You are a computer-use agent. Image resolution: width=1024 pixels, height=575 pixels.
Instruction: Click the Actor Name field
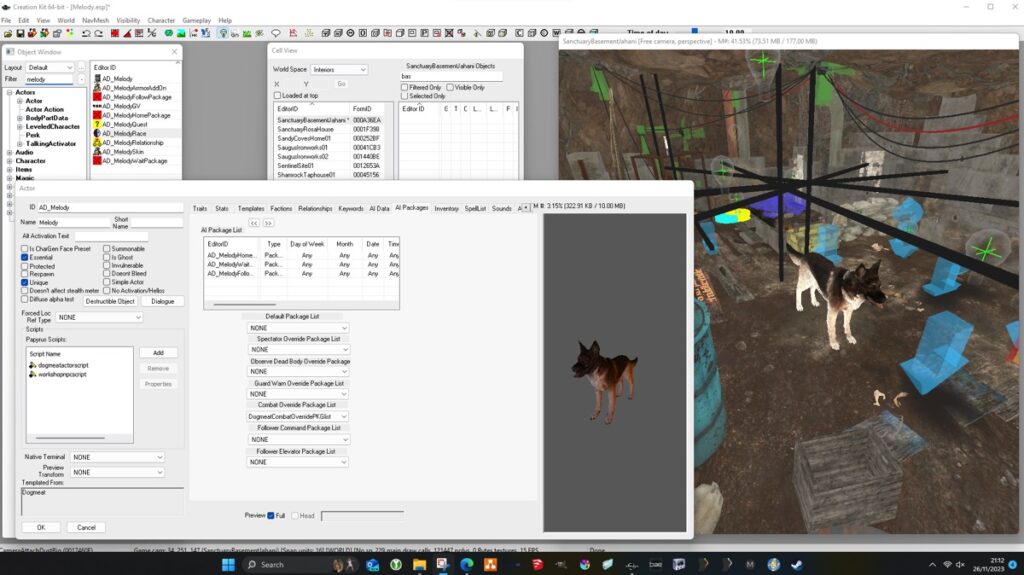tap(73, 222)
